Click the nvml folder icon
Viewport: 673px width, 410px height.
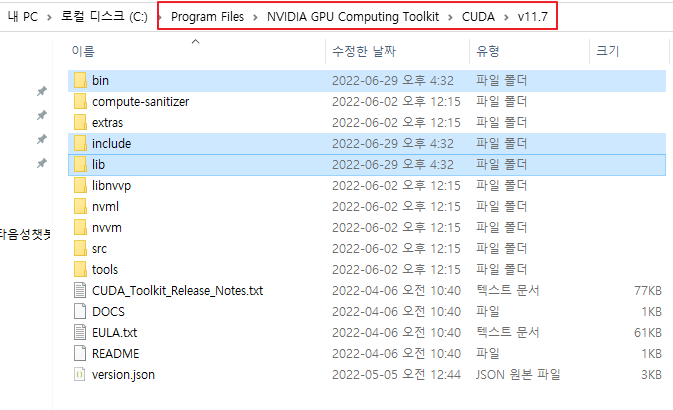pos(80,207)
